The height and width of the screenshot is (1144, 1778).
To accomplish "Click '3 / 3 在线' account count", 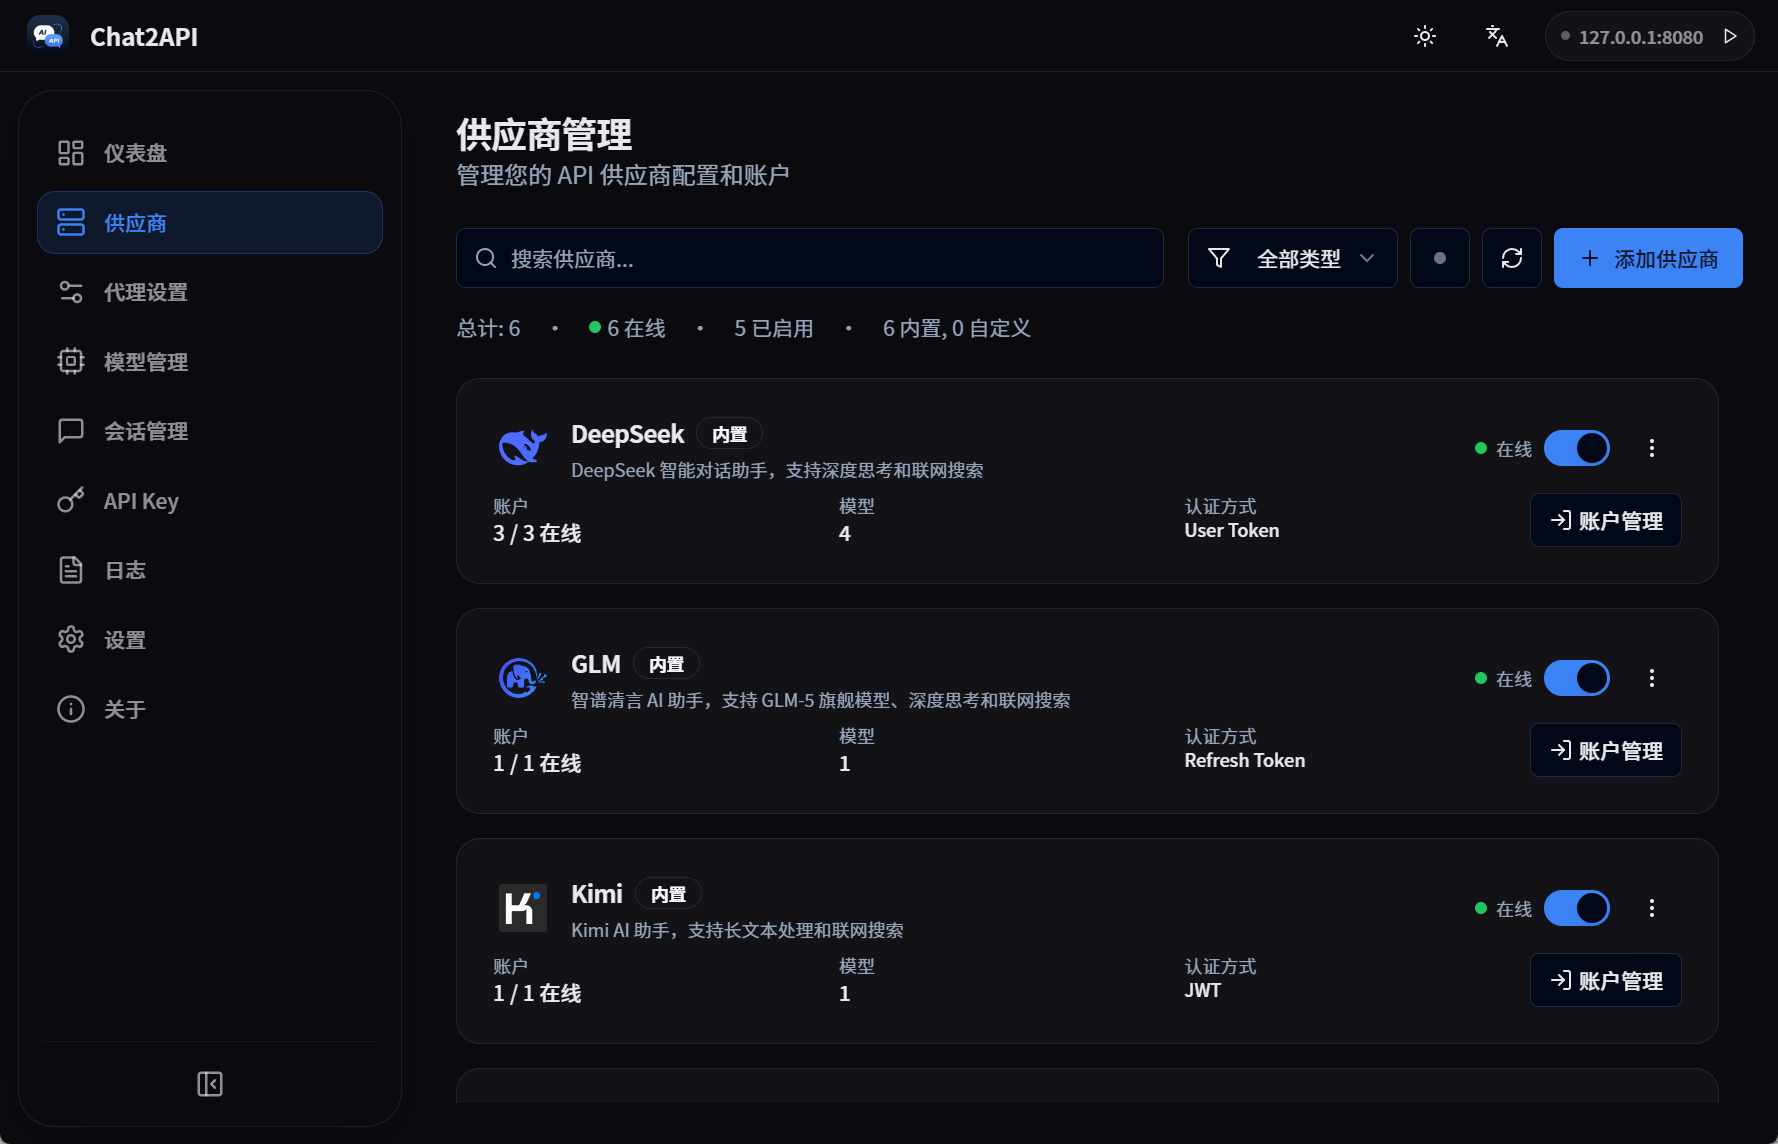I will (x=537, y=533).
